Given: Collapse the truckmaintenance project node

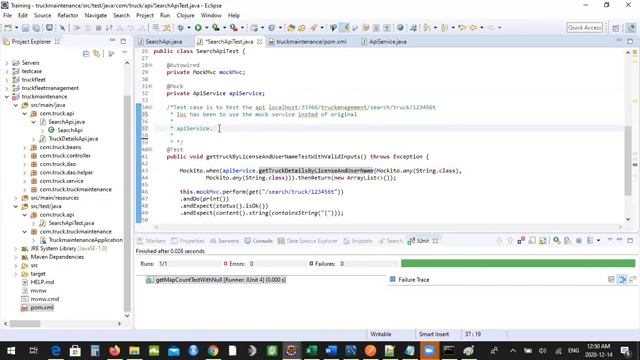Looking at the screenshot, I should [x=7, y=97].
